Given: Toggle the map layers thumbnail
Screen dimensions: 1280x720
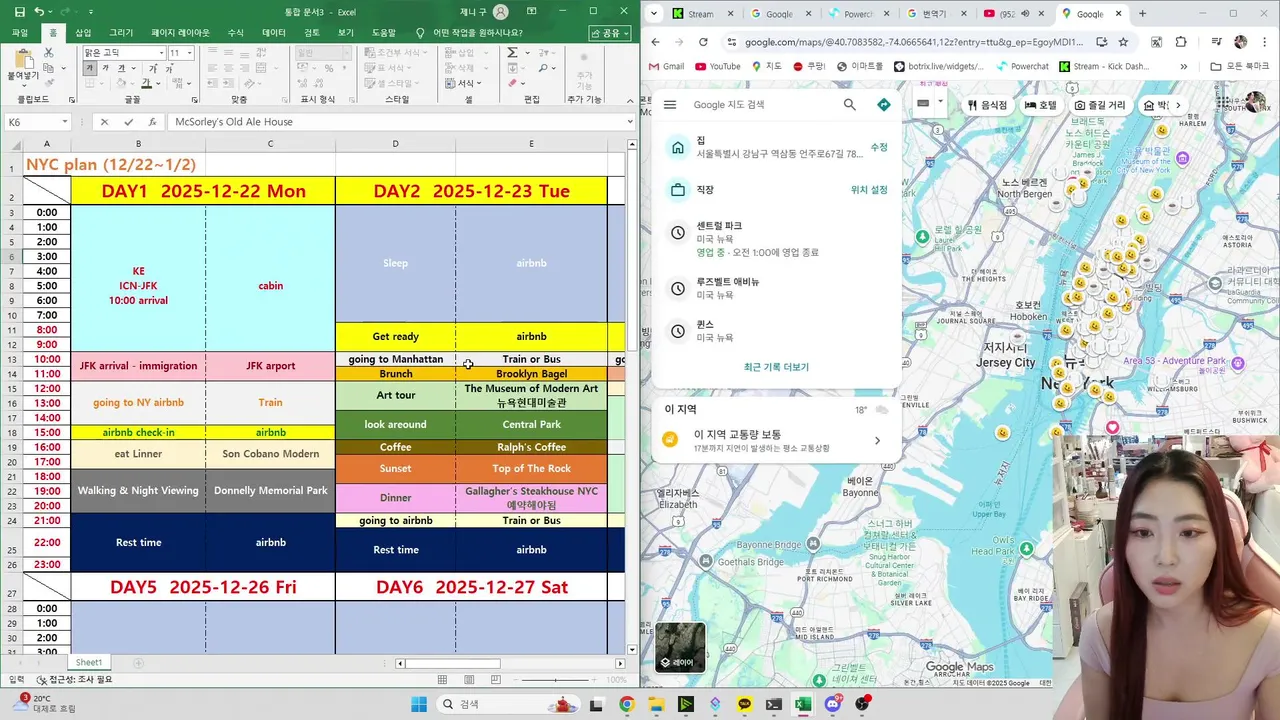Looking at the screenshot, I should point(680,647).
